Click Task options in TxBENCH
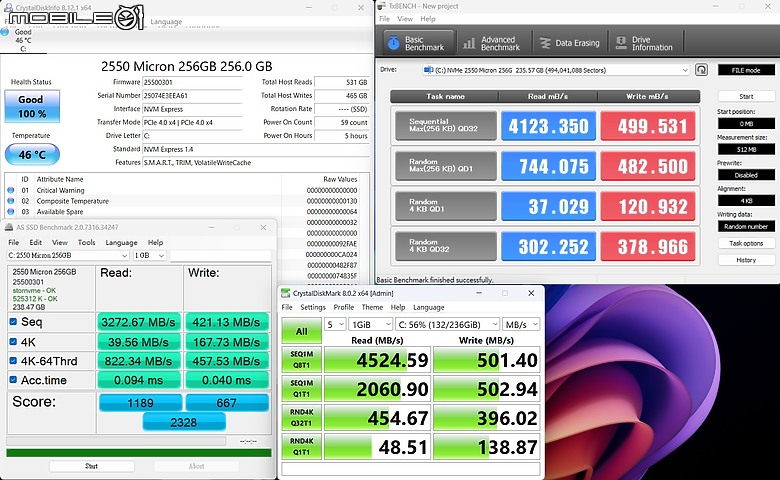780x480 pixels. [746, 243]
